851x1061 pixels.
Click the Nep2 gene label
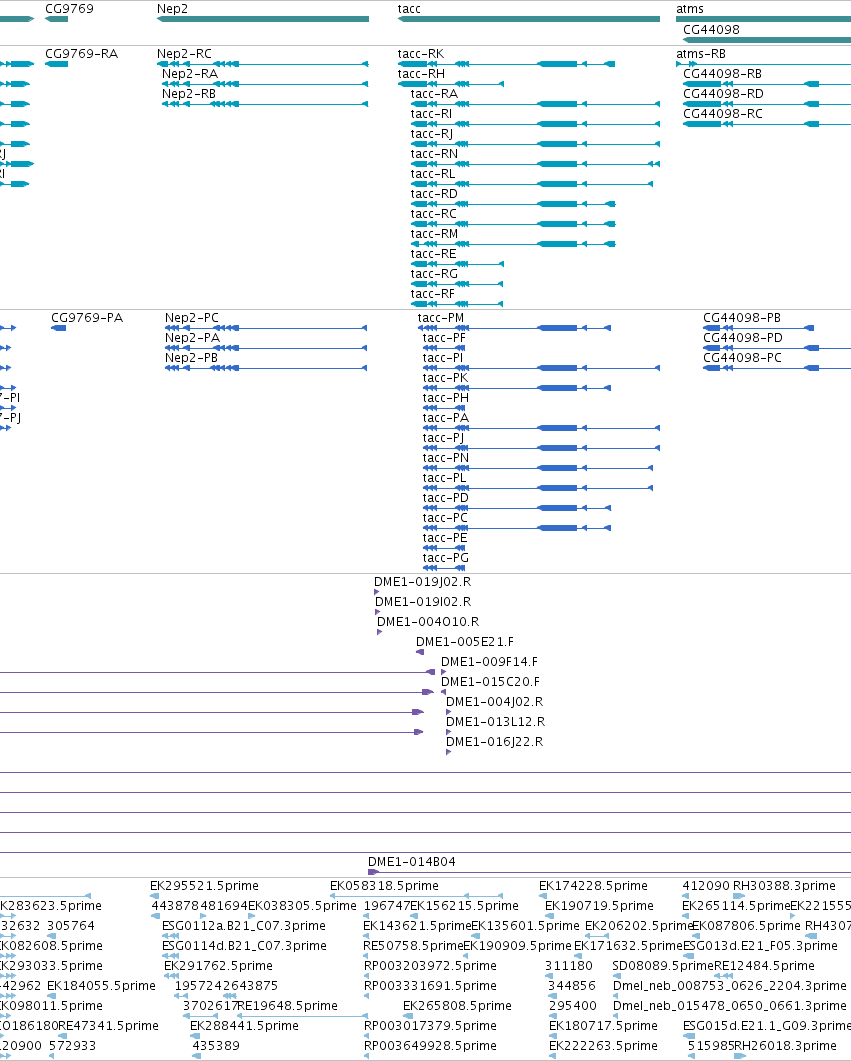click(172, 9)
